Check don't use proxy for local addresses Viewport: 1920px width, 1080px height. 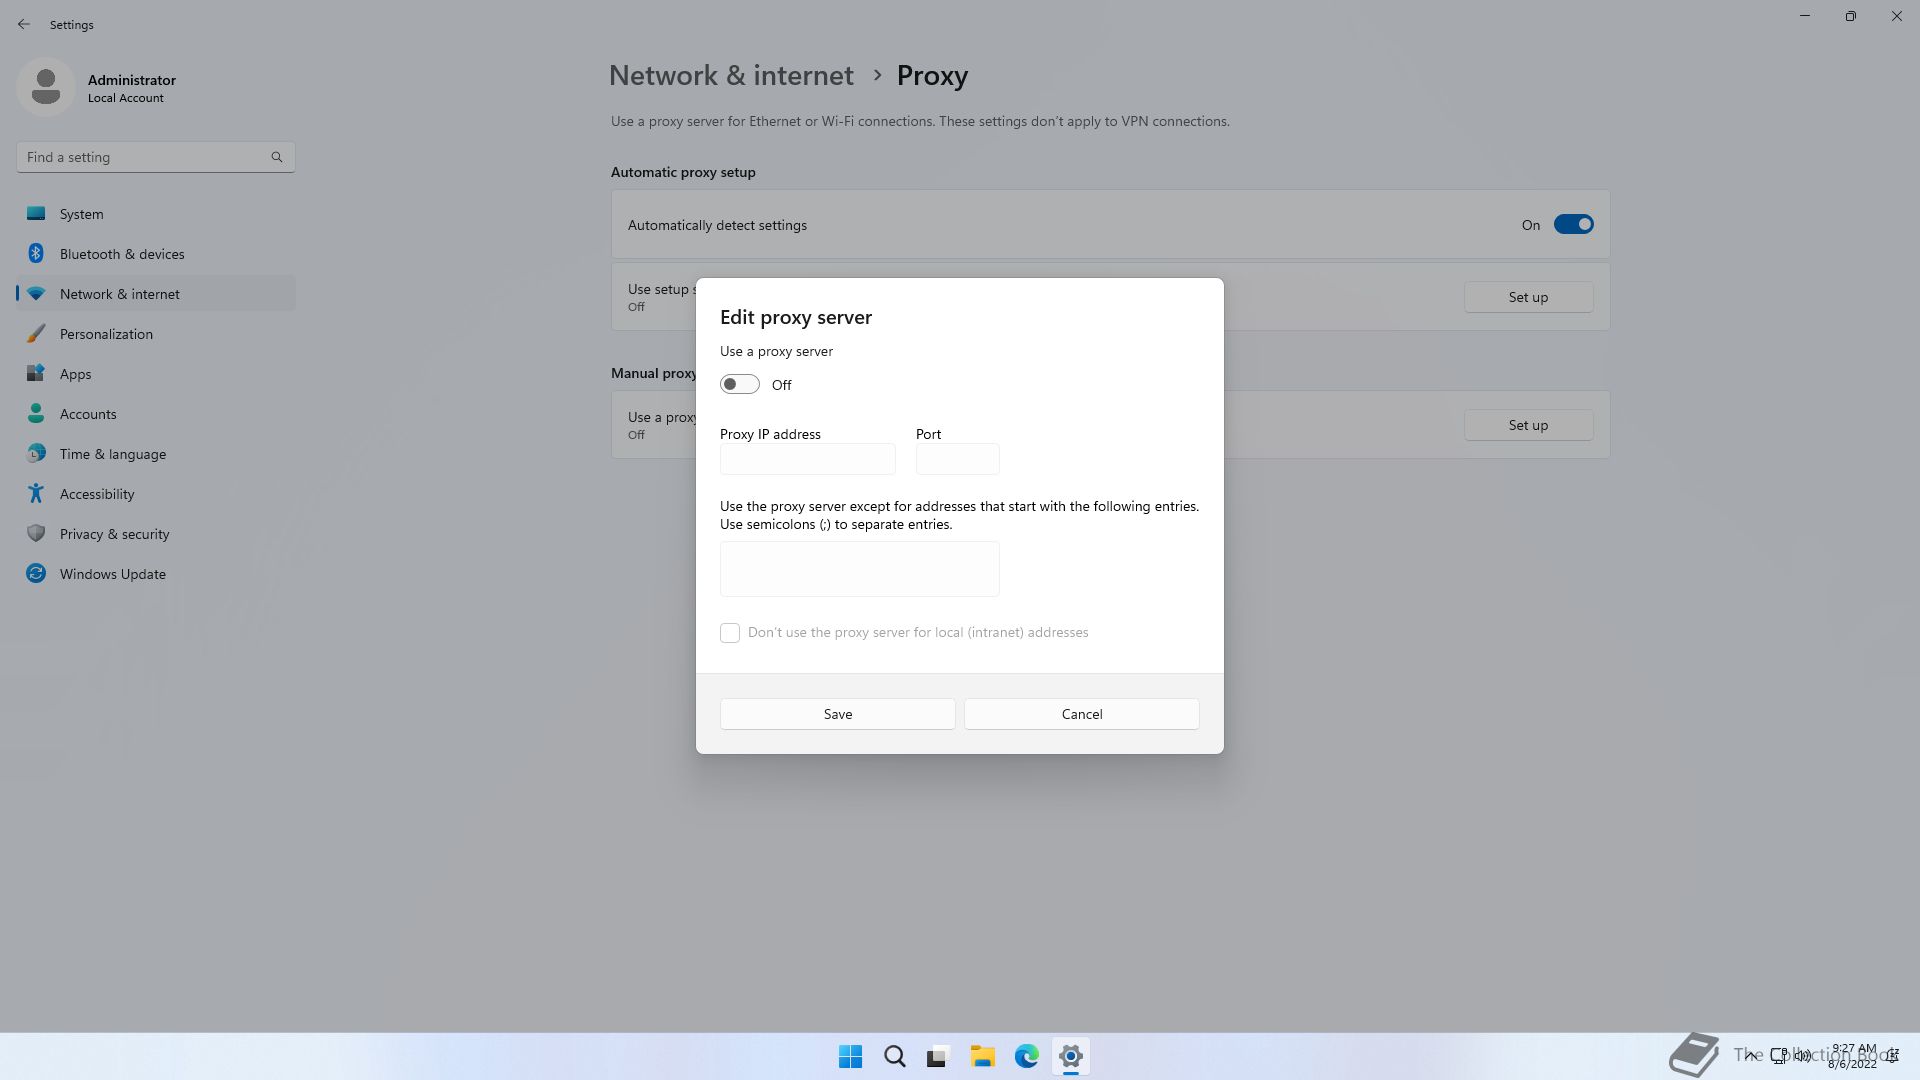click(x=730, y=633)
